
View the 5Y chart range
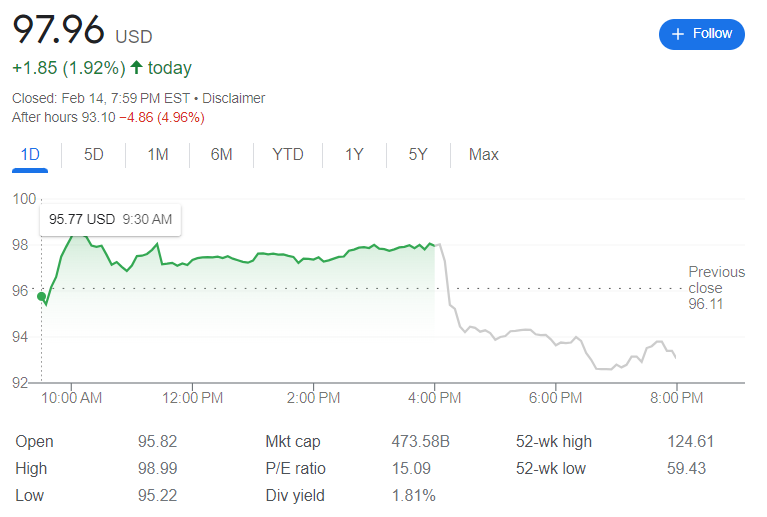tap(418, 155)
